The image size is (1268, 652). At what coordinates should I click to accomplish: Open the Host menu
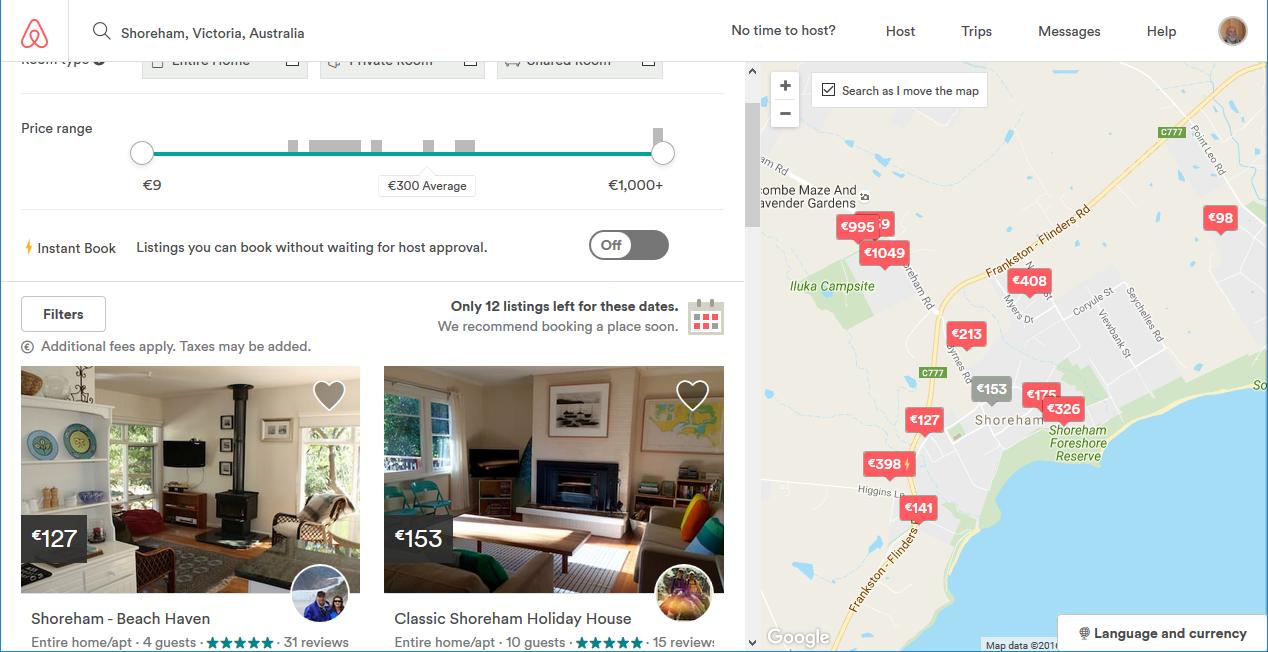(900, 31)
